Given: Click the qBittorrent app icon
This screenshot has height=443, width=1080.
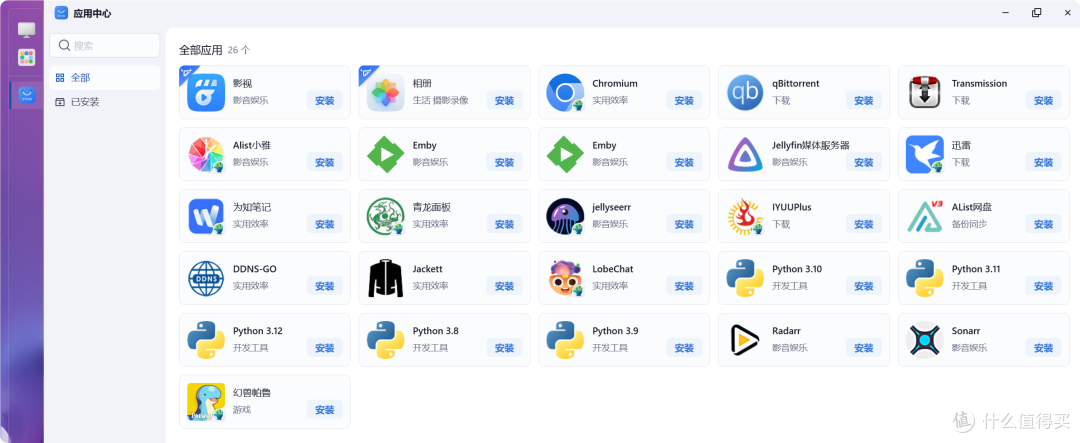Looking at the screenshot, I should tap(745, 92).
